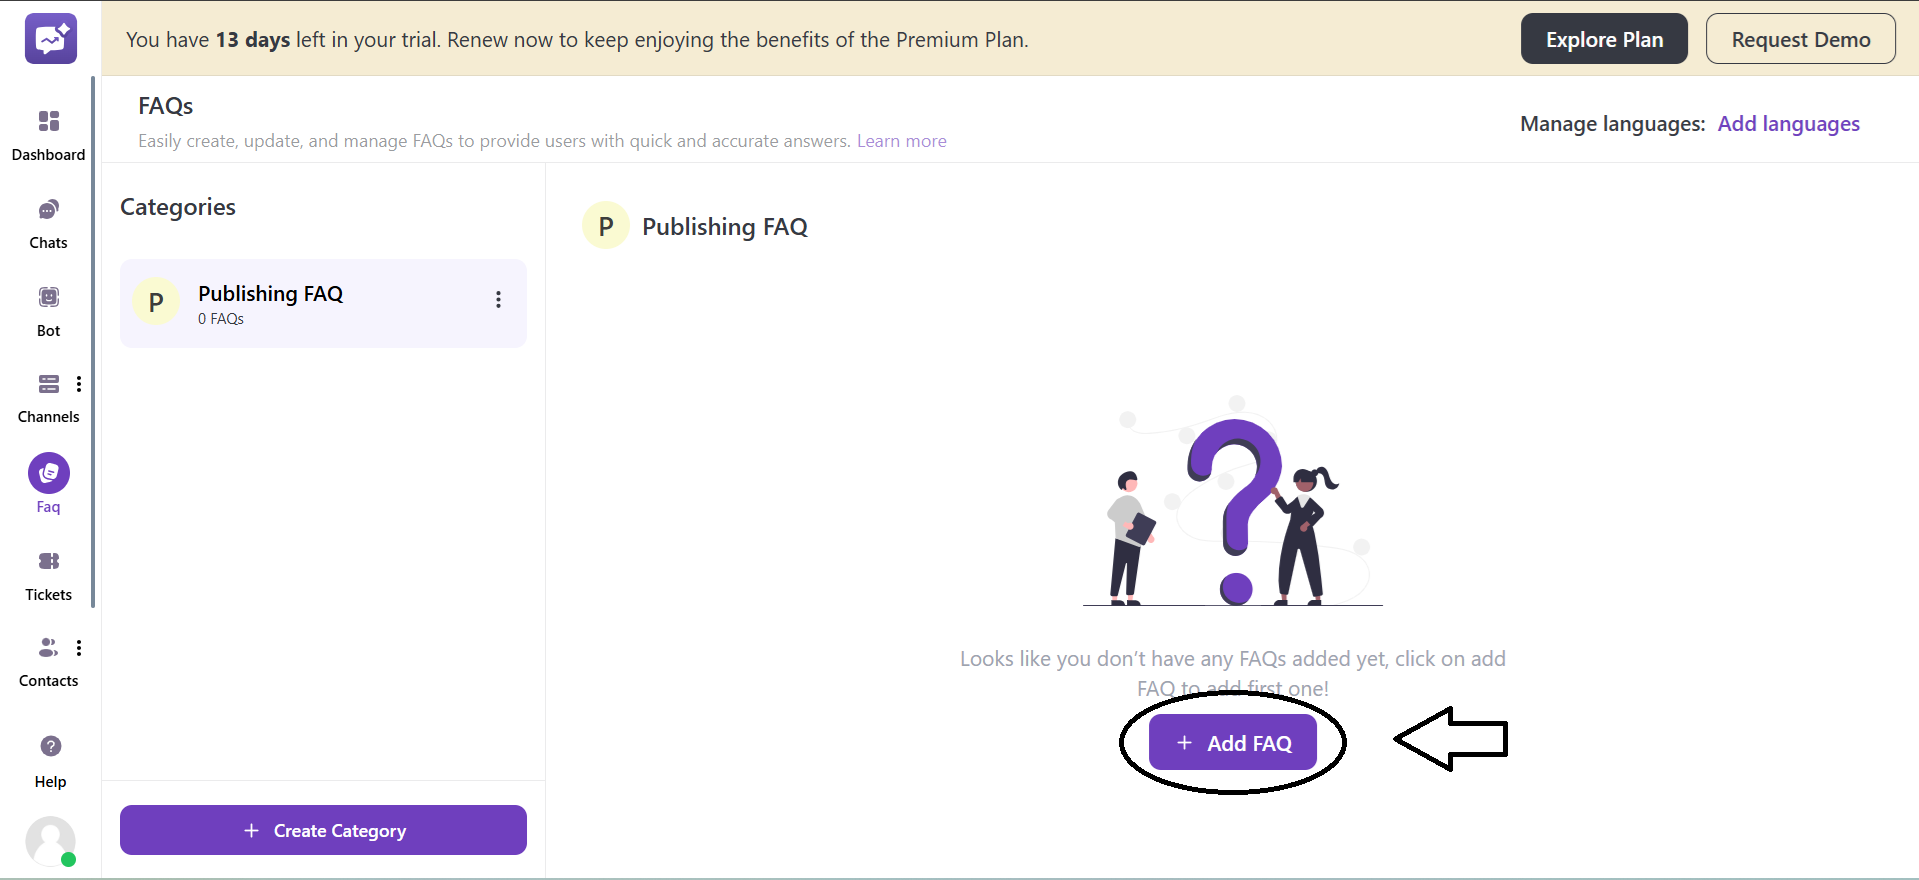Viewport: 1919px width, 880px height.
Task: Expand Contacts three-dot options
Action: tap(79, 648)
